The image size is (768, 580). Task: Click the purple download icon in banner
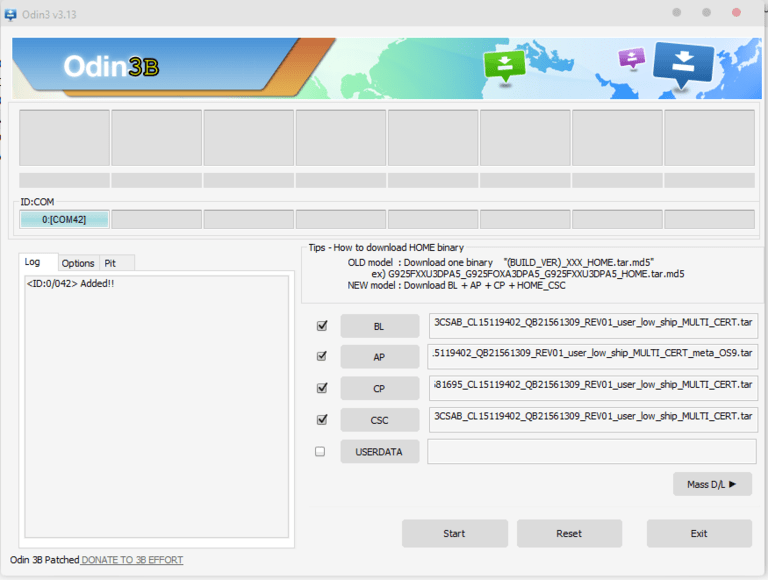[632, 58]
